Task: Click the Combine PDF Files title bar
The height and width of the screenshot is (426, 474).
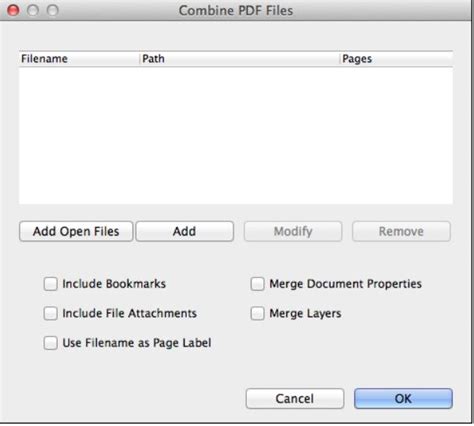Action: pos(236,10)
